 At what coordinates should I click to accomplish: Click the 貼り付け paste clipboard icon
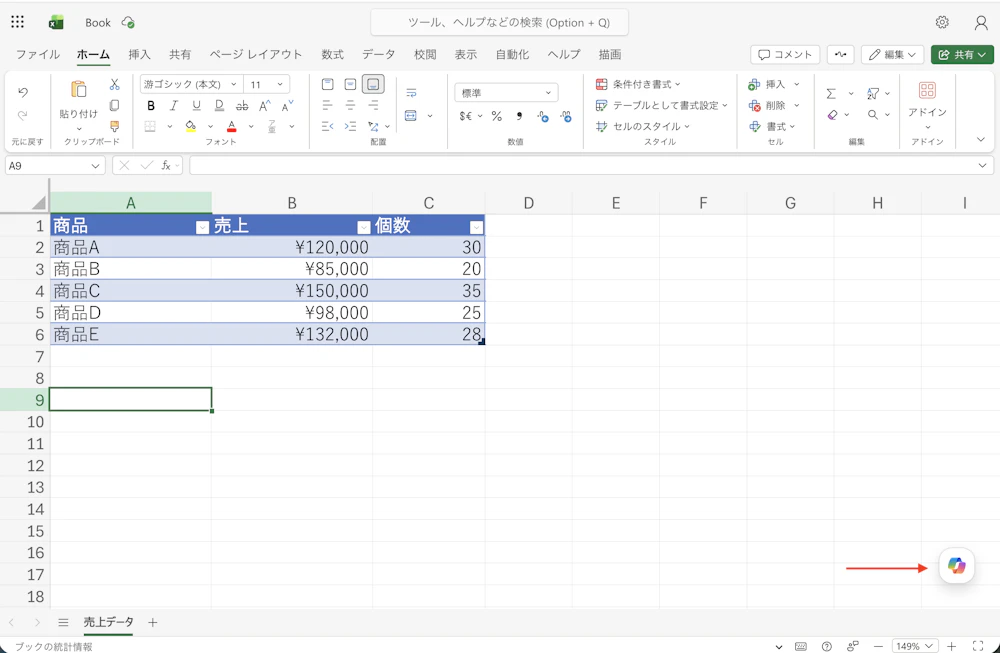point(78,89)
